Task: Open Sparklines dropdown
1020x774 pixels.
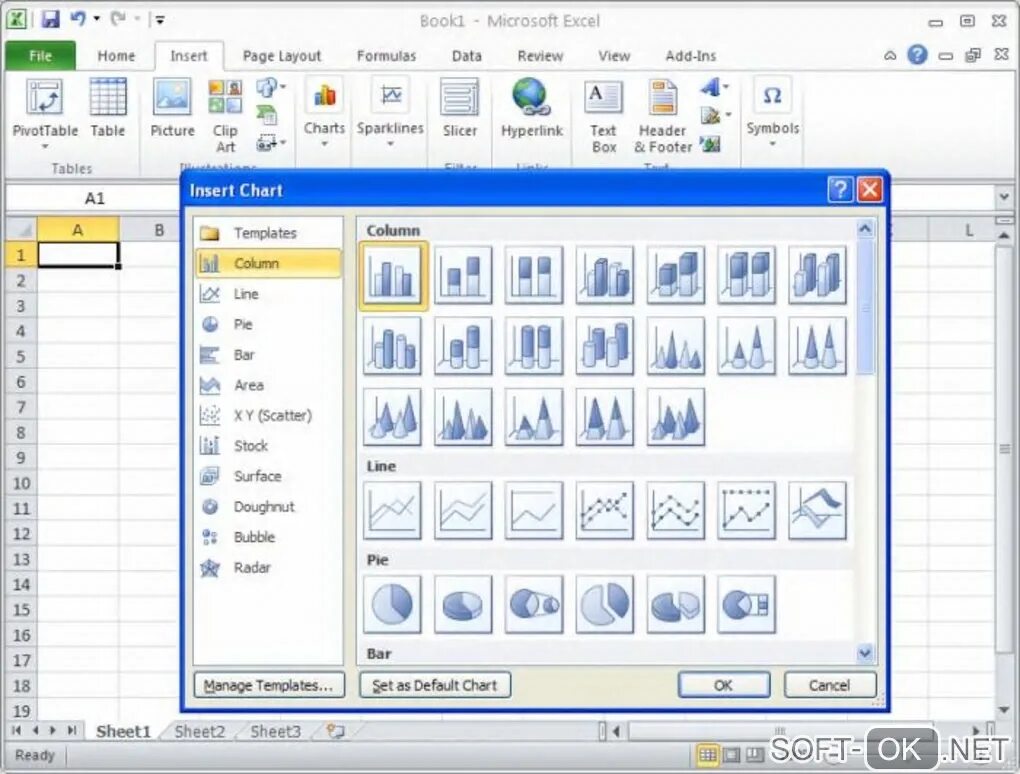Action: (390, 112)
